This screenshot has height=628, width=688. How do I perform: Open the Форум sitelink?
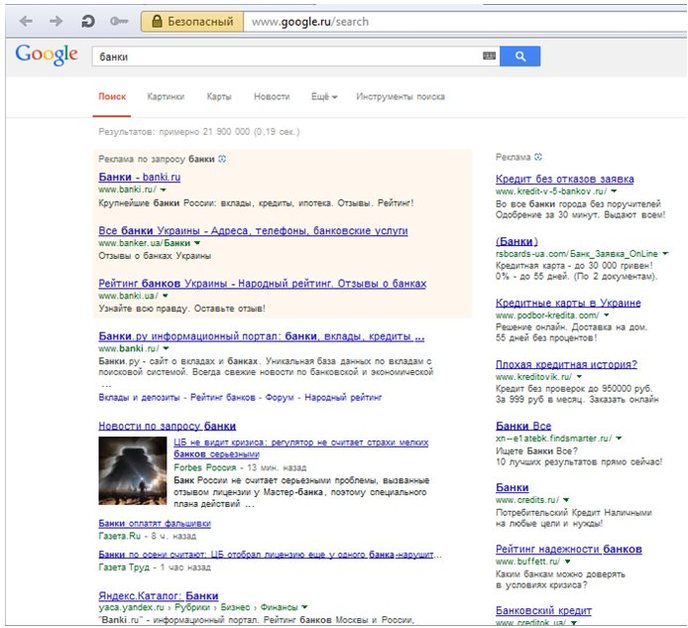click(279, 398)
